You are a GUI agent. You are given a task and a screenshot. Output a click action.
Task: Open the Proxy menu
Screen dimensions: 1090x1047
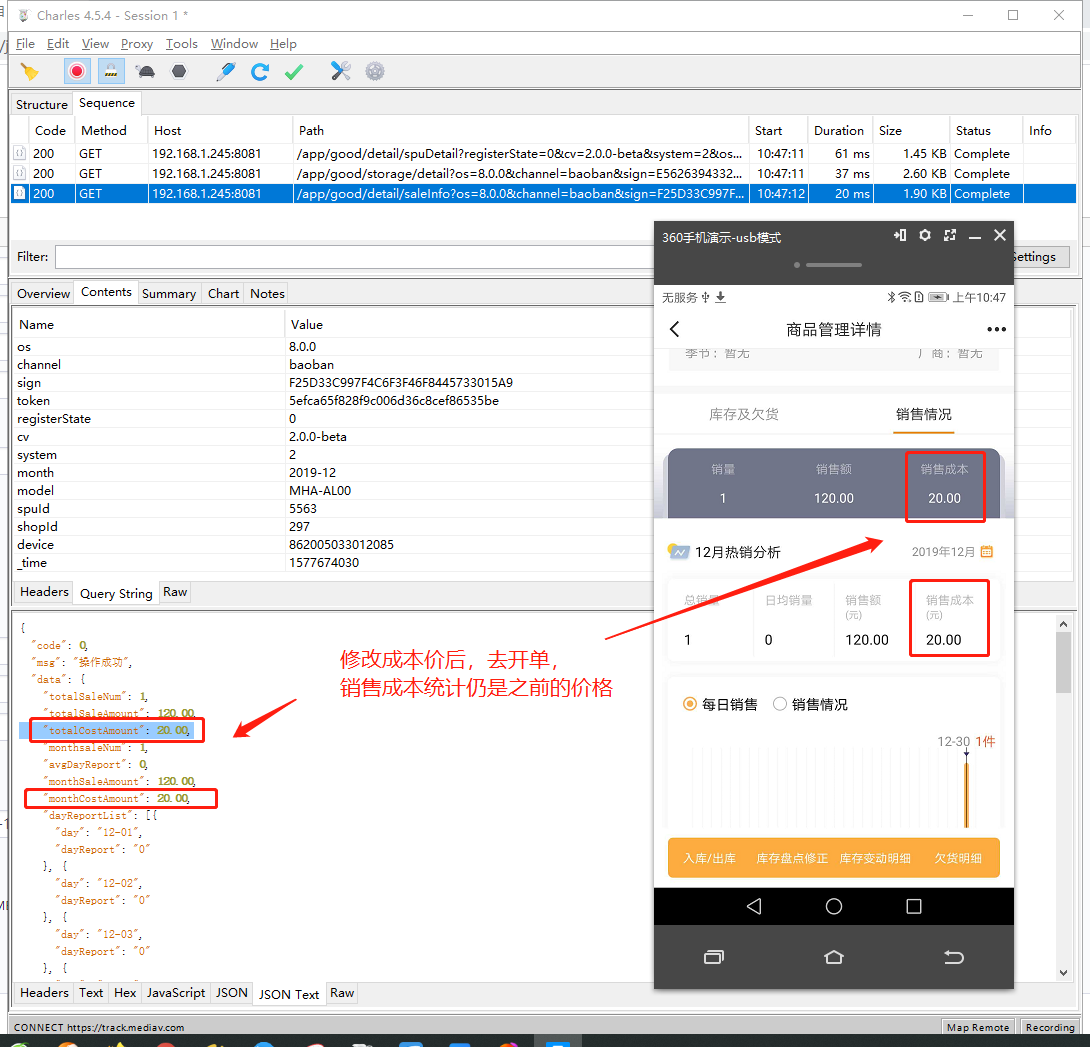137,43
